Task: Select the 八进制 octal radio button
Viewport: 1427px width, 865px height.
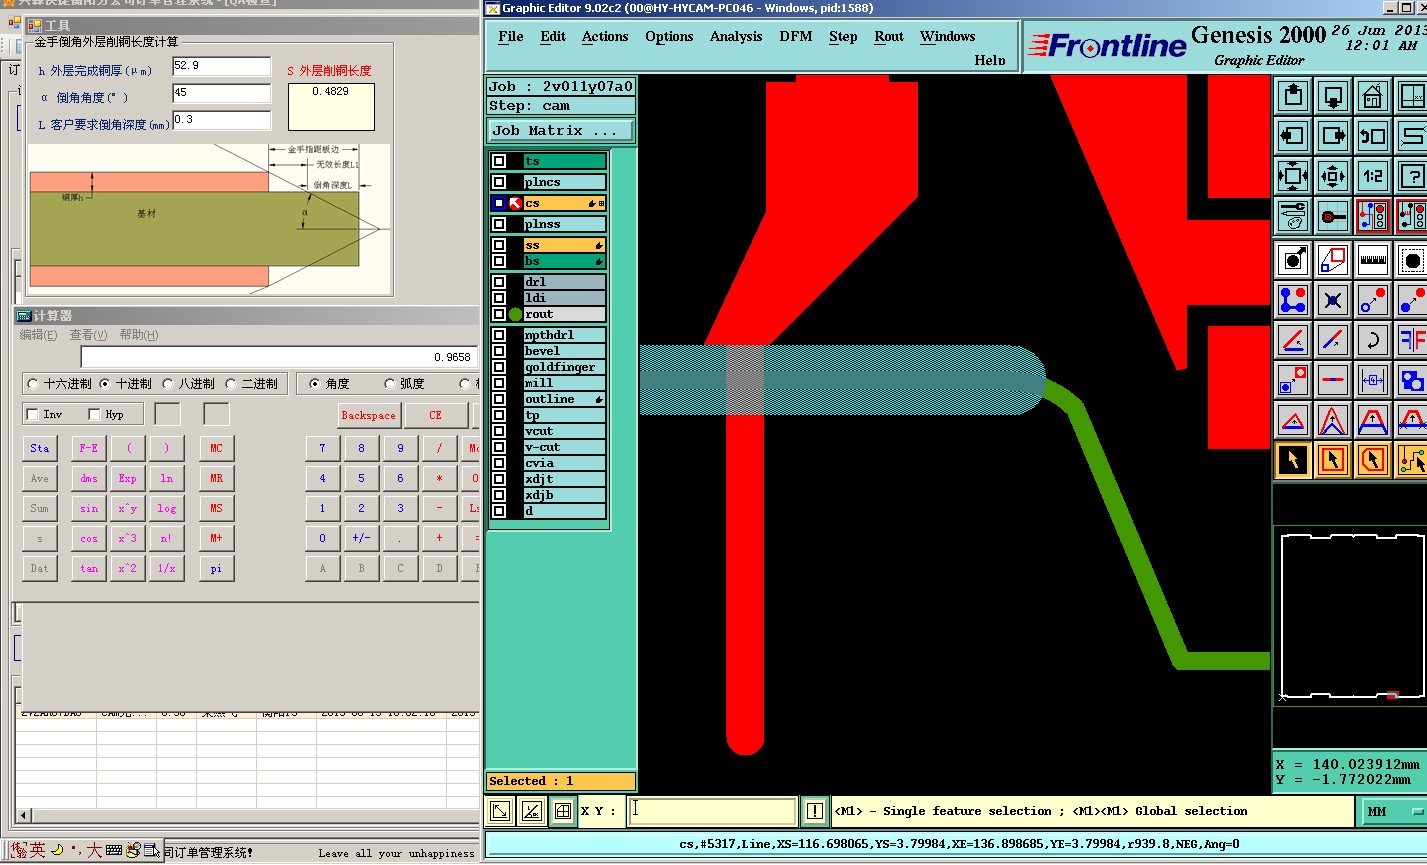Action: pyautogui.click(x=168, y=384)
